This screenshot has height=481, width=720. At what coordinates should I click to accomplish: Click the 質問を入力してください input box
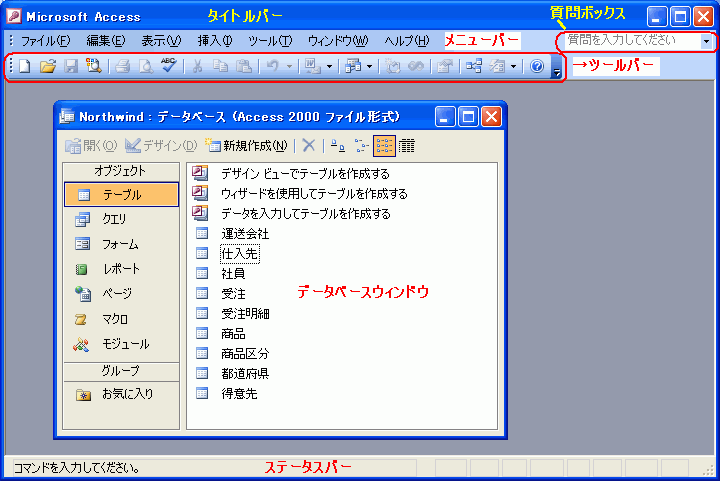coord(632,41)
